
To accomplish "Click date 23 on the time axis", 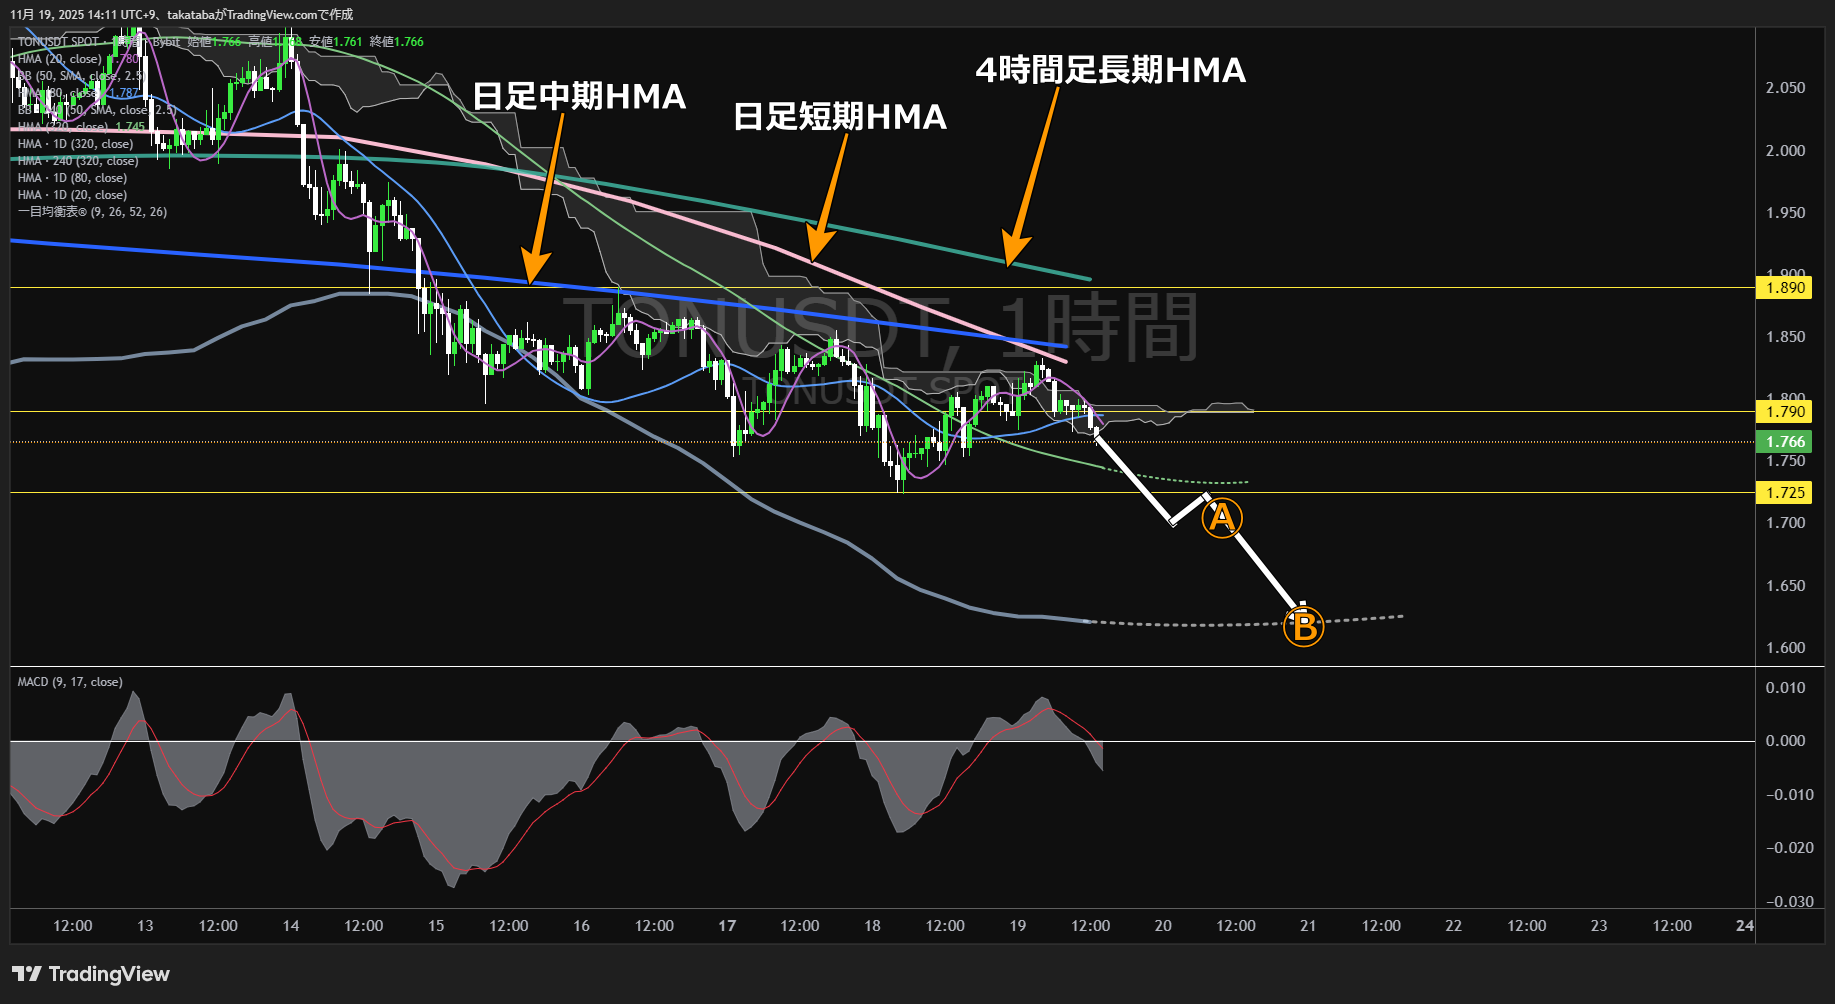I will pos(1599,926).
